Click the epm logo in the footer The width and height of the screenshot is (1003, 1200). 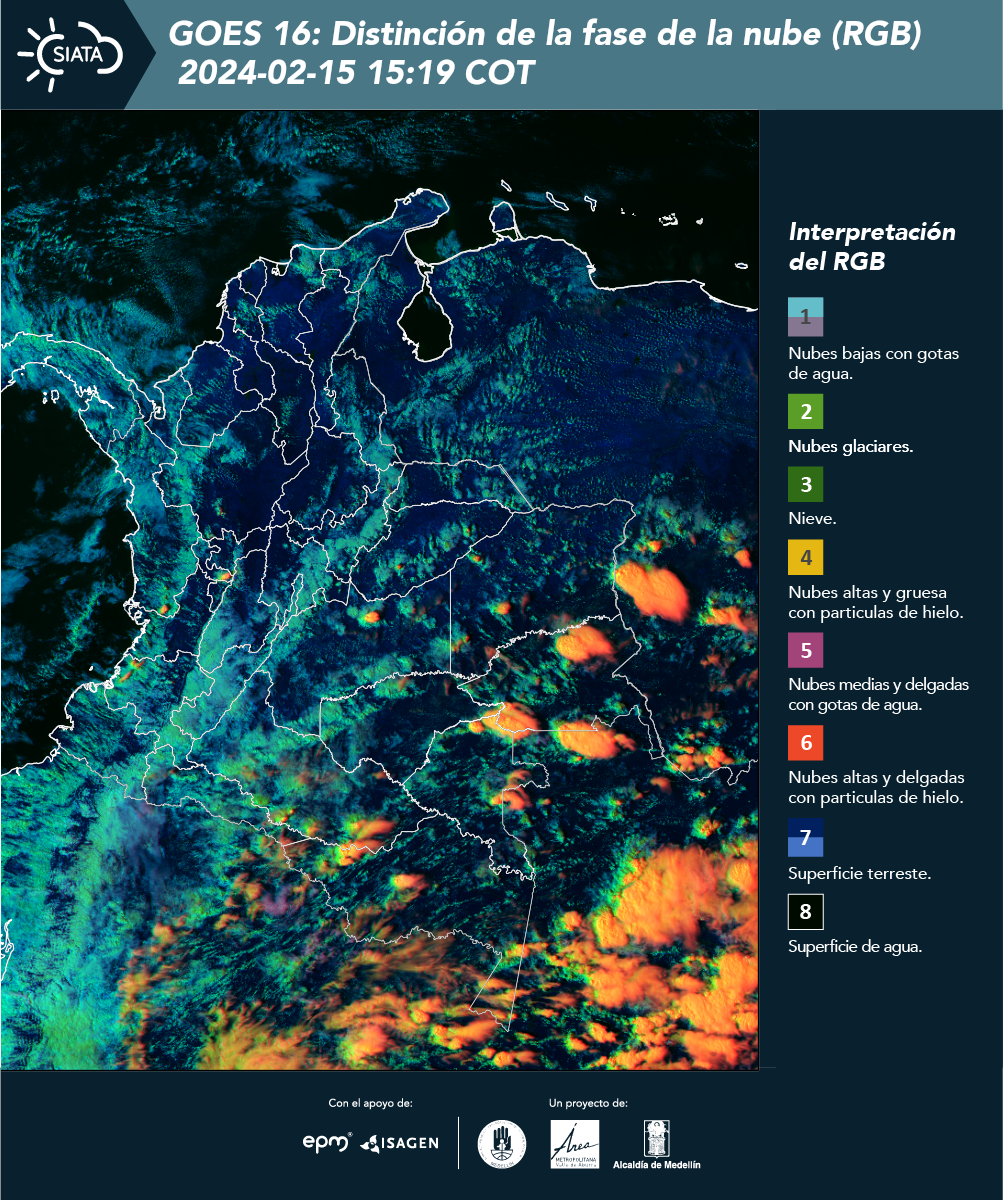327,1142
